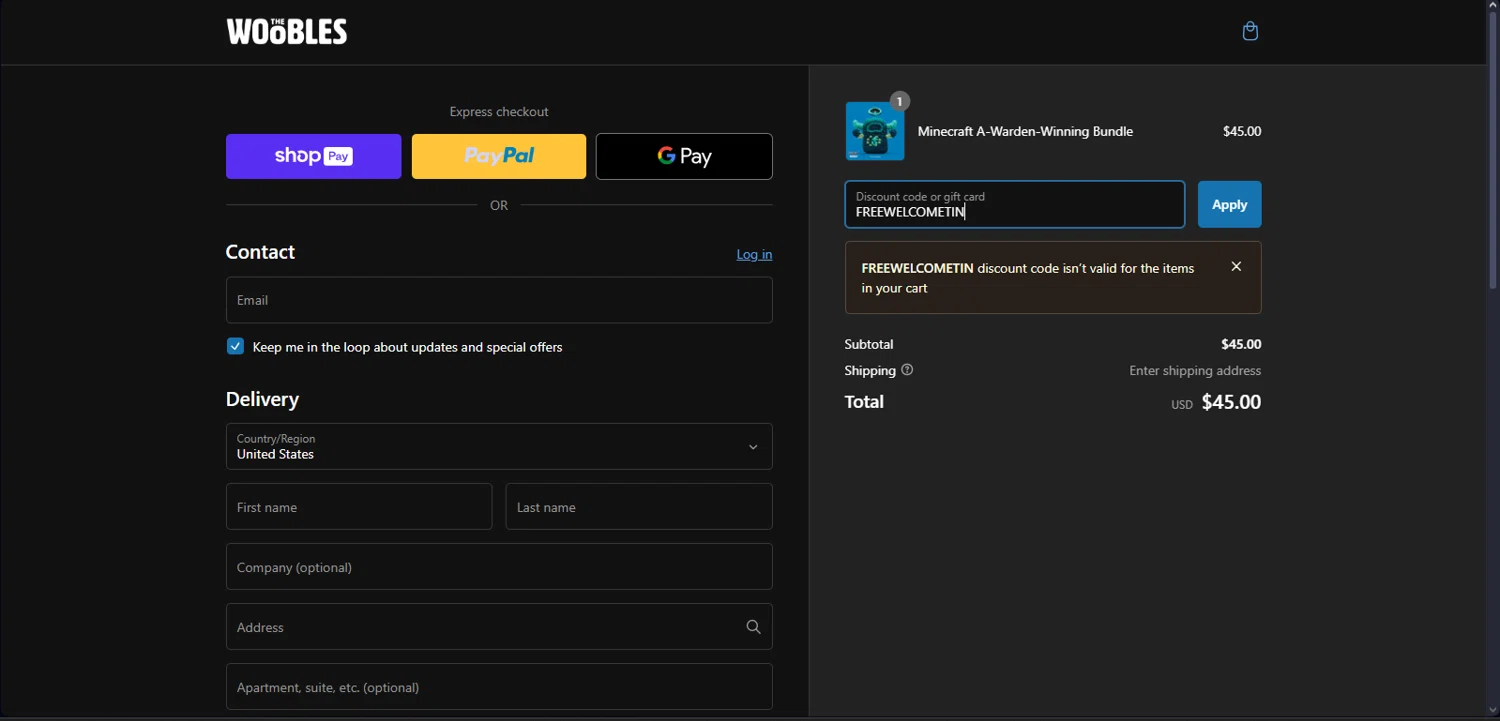
Task: Click the Woobles logo
Action: click(287, 32)
